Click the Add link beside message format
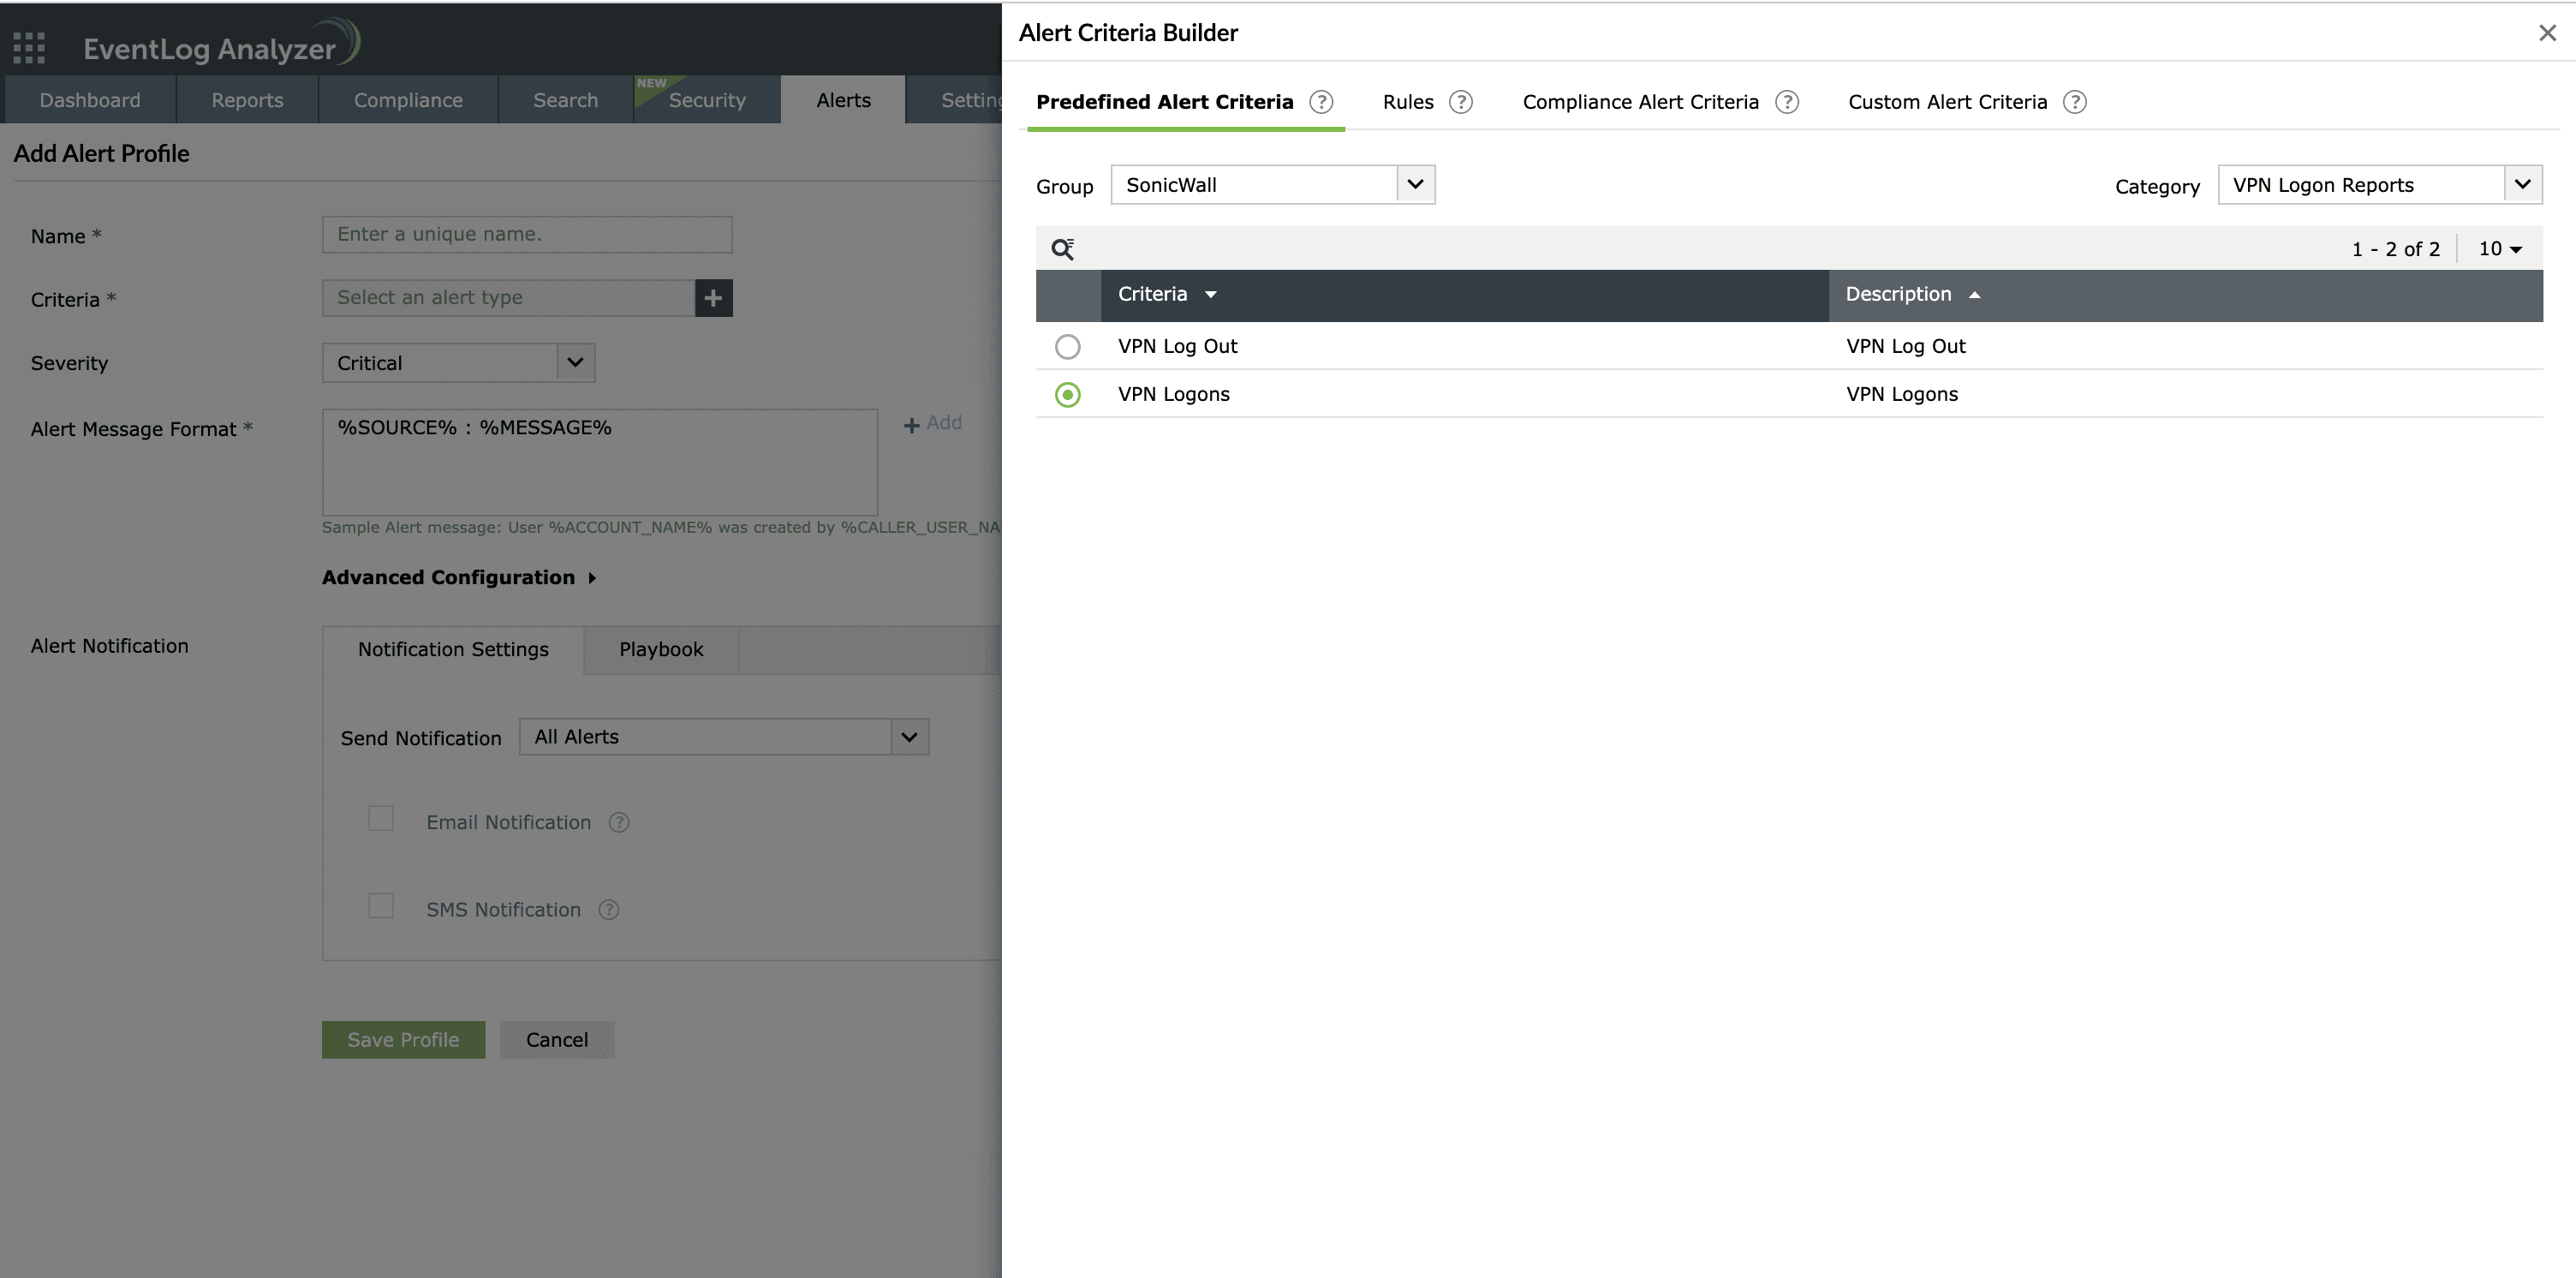 933,423
